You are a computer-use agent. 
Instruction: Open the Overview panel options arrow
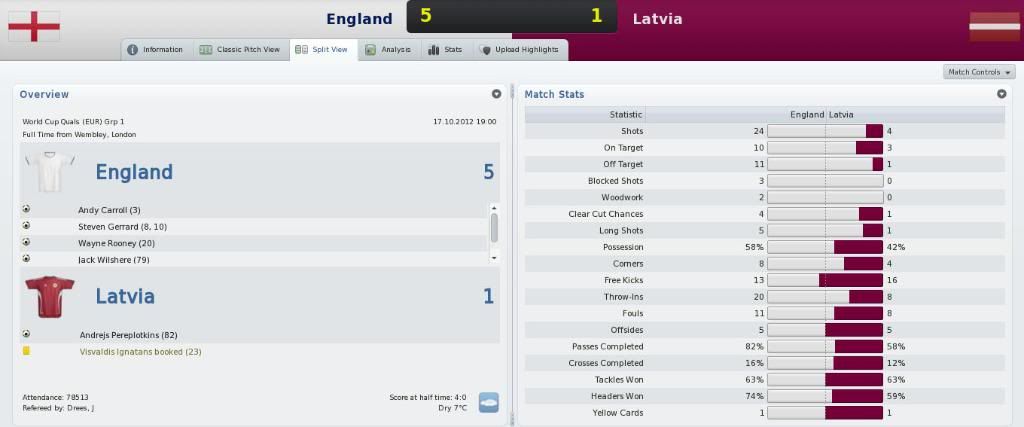(x=496, y=94)
